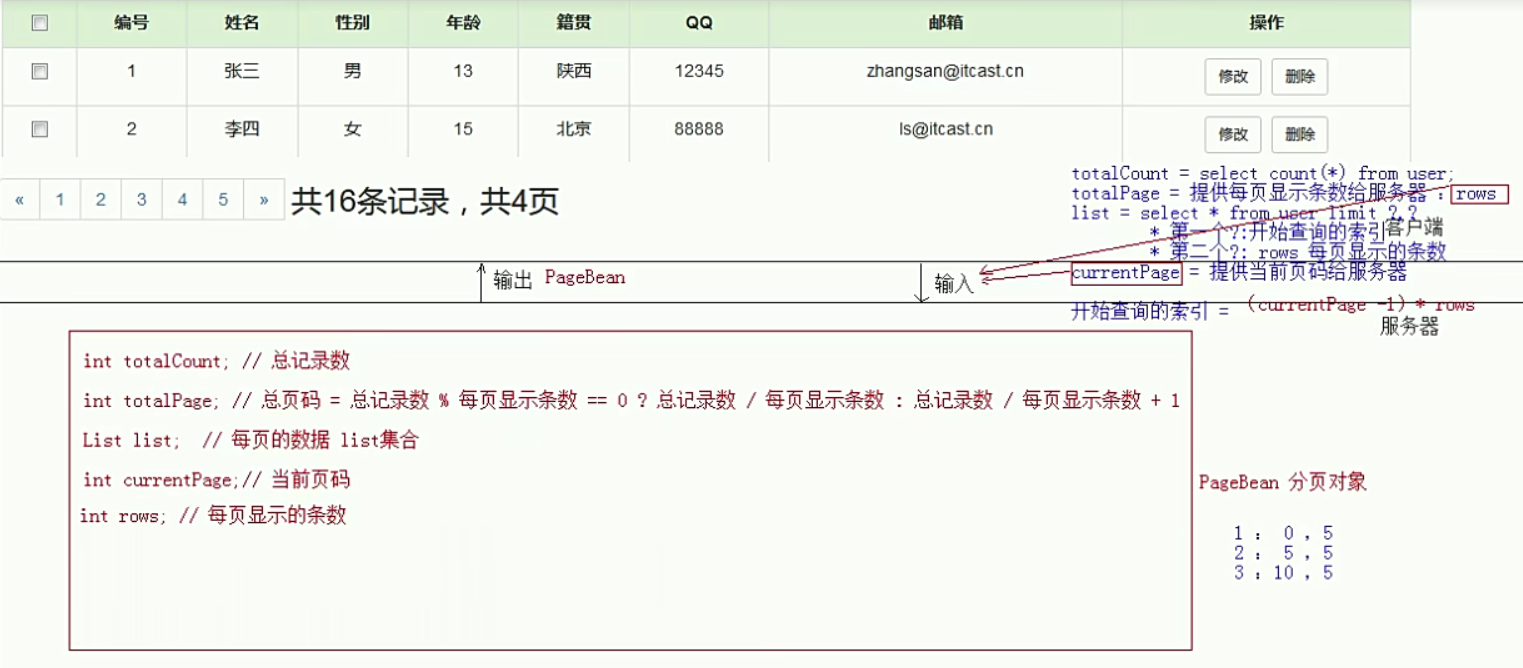Image resolution: width=1523 pixels, height=668 pixels.
Task: Click the 服务器 label
Action: click(x=1409, y=326)
